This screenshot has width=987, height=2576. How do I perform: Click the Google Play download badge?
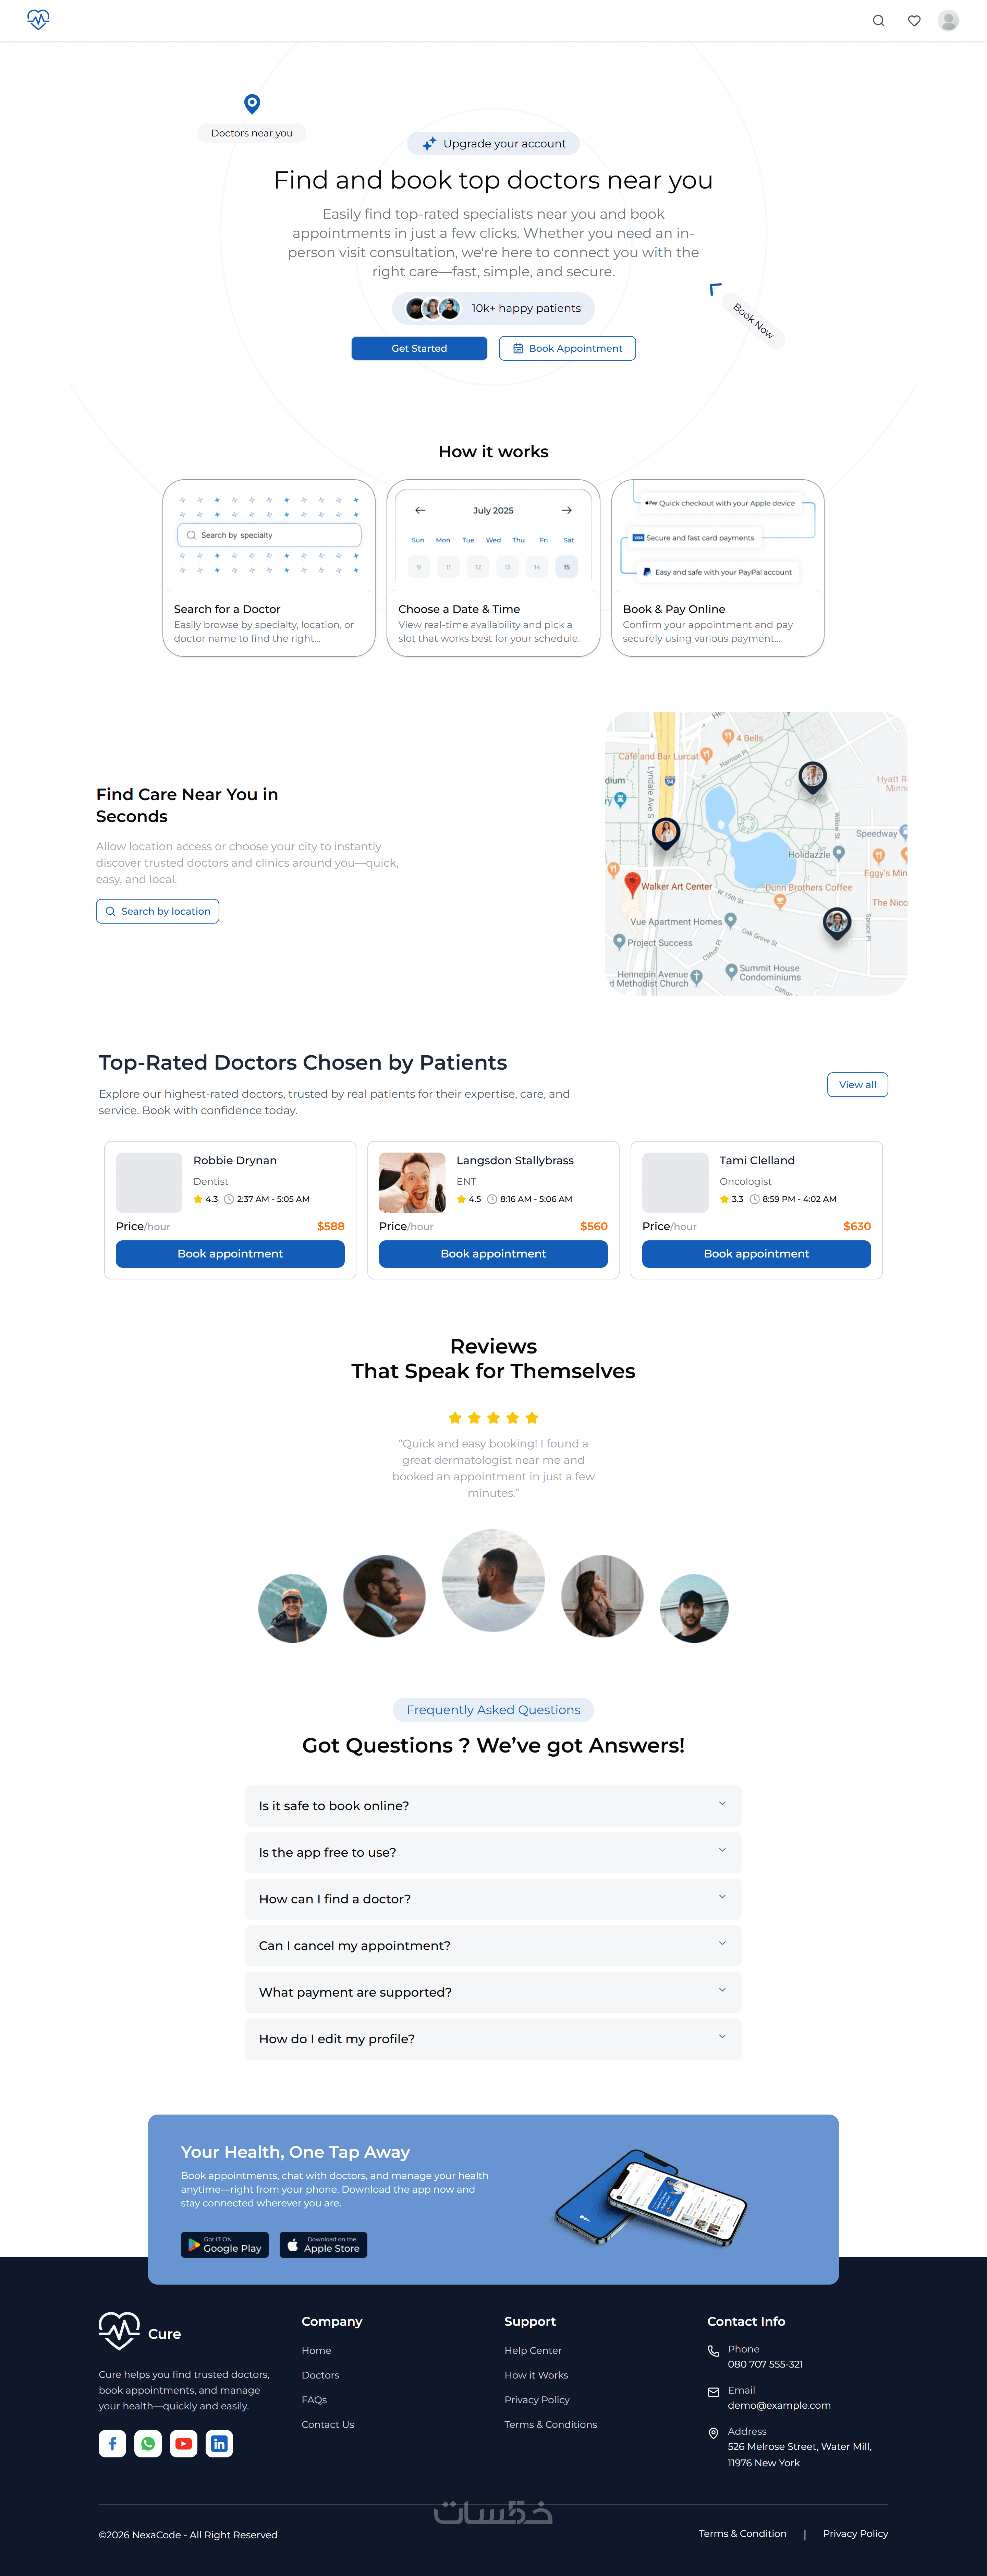click(x=225, y=2245)
